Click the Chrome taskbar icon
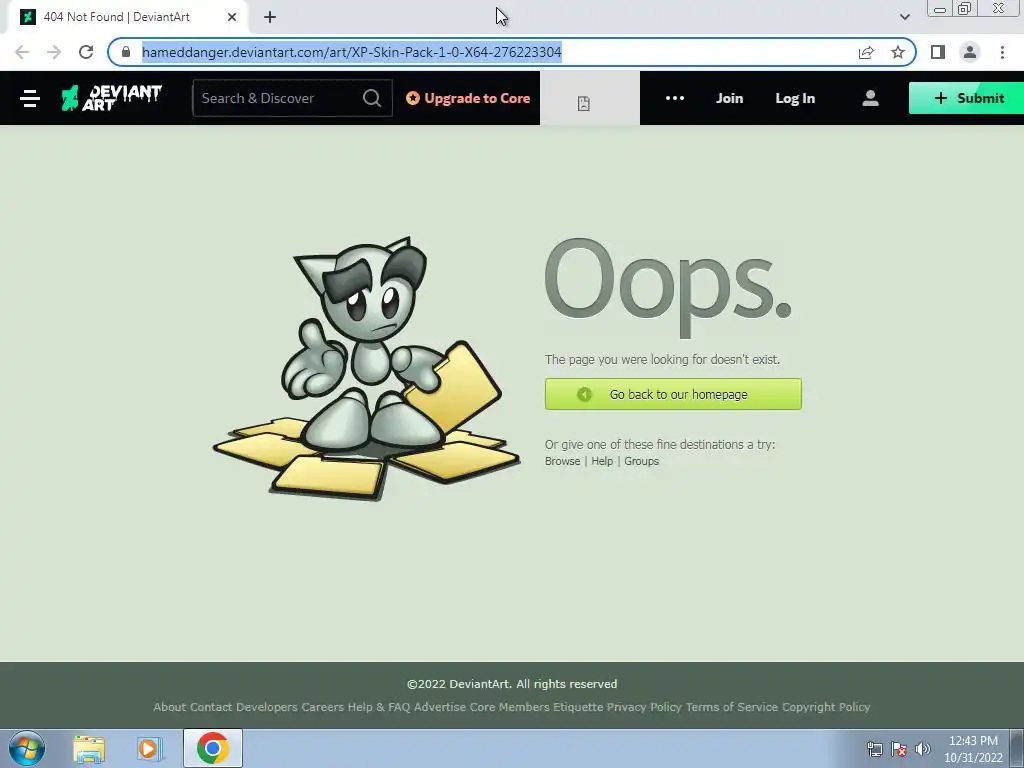The image size is (1024, 768). (212, 748)
